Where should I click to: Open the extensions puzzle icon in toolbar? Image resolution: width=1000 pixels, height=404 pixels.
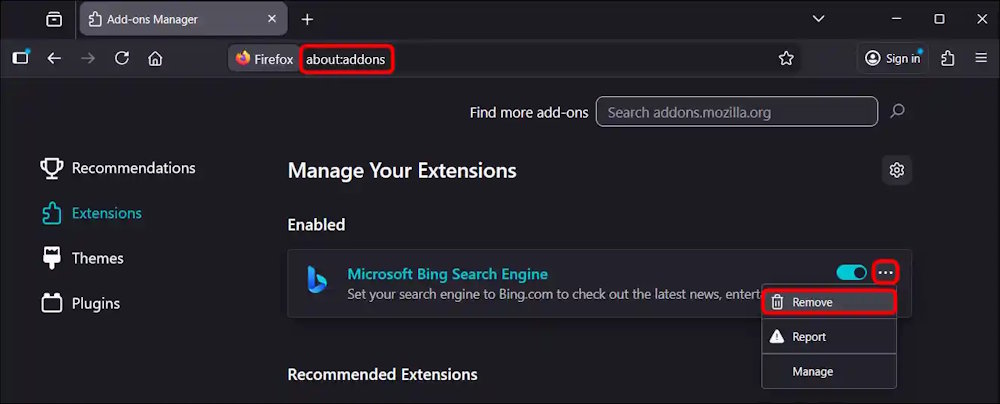[x=949, y=58]
